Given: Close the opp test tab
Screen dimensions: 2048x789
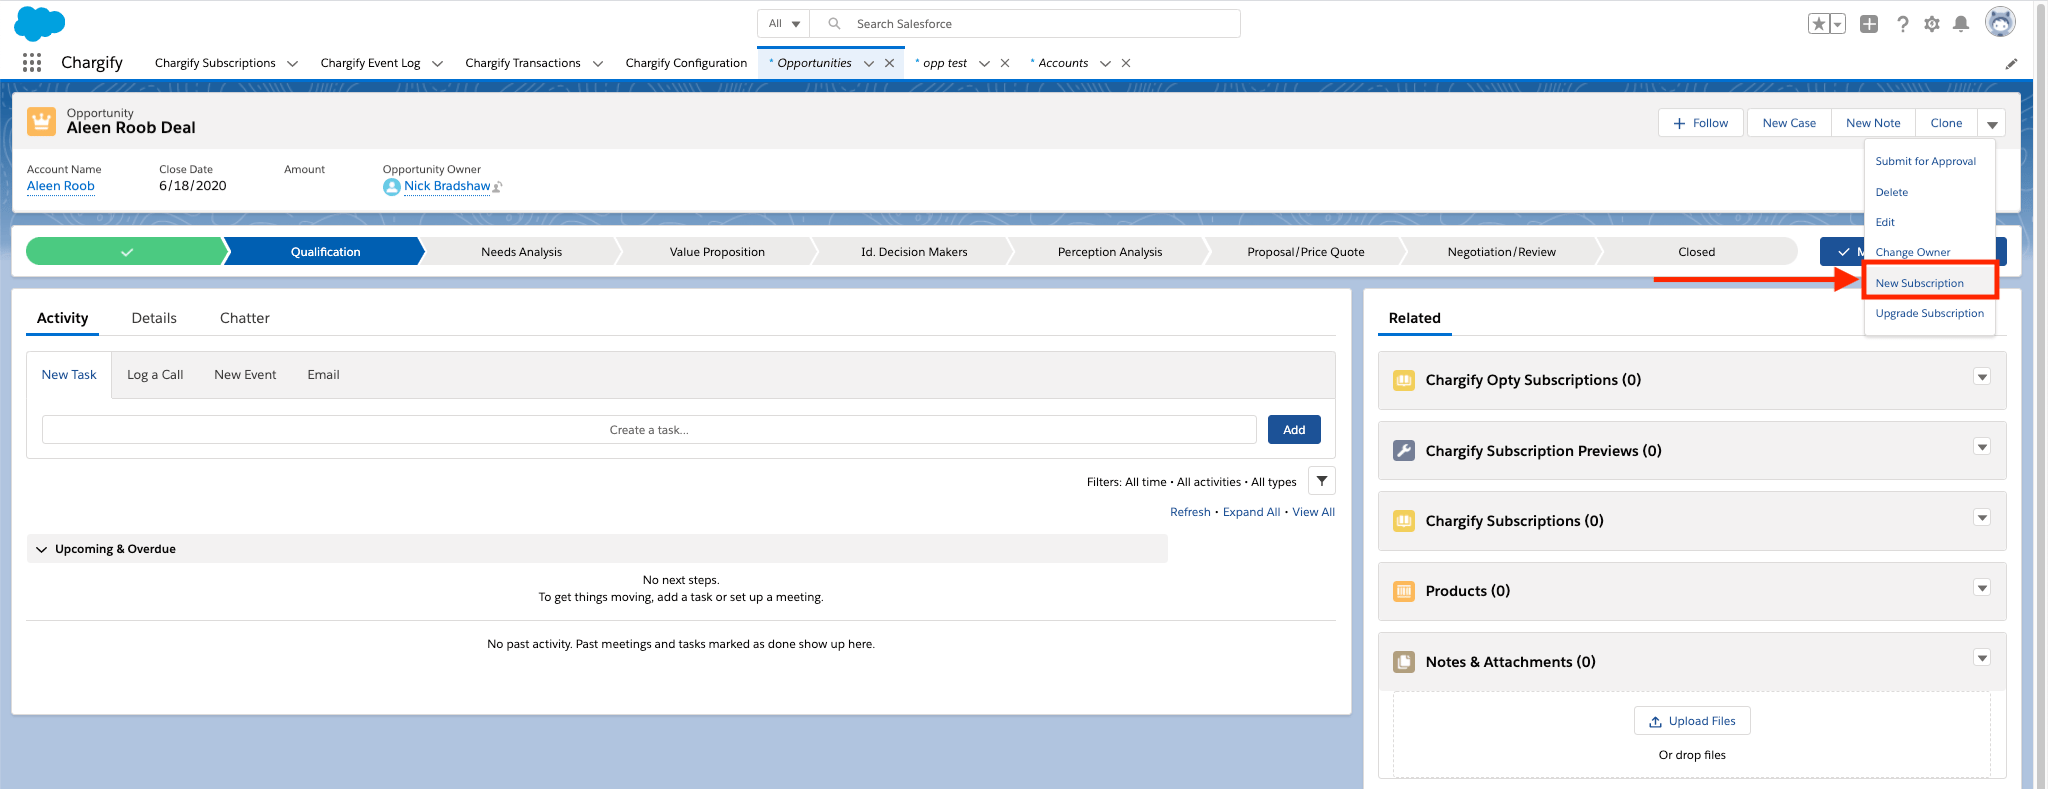Looking at the screenshot, I should point(1005,63).
